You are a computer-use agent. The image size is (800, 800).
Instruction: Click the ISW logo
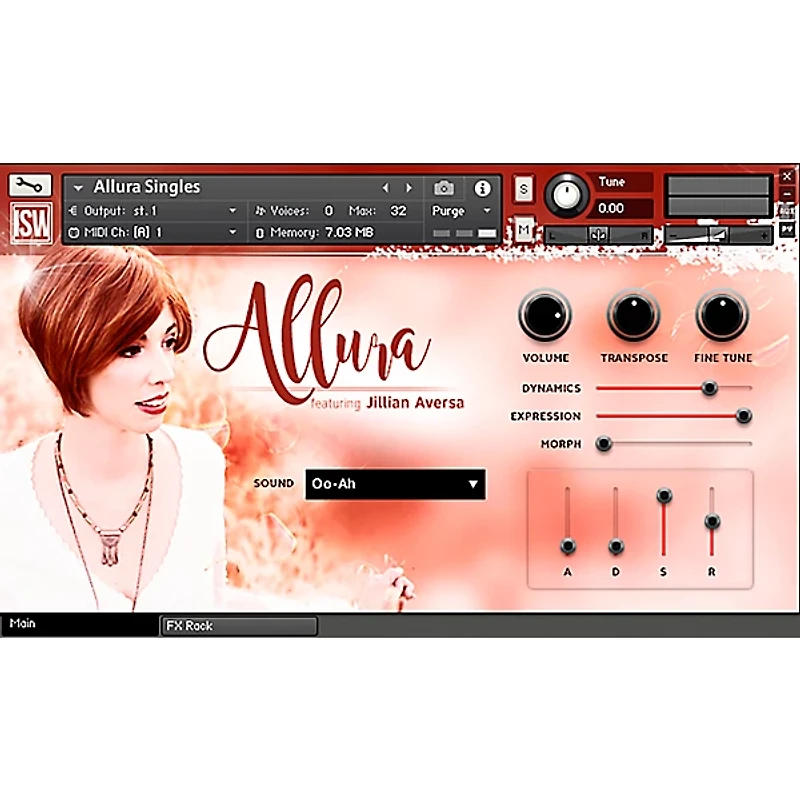(x=32, y=223)
